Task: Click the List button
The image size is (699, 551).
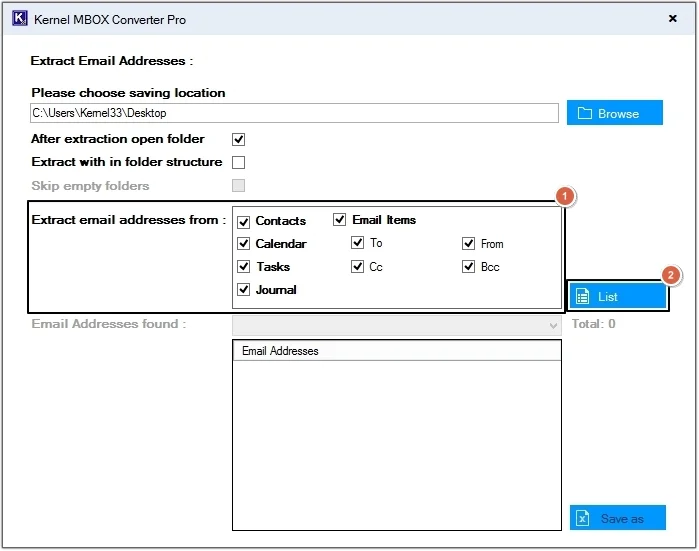Action: pos(617,296)
